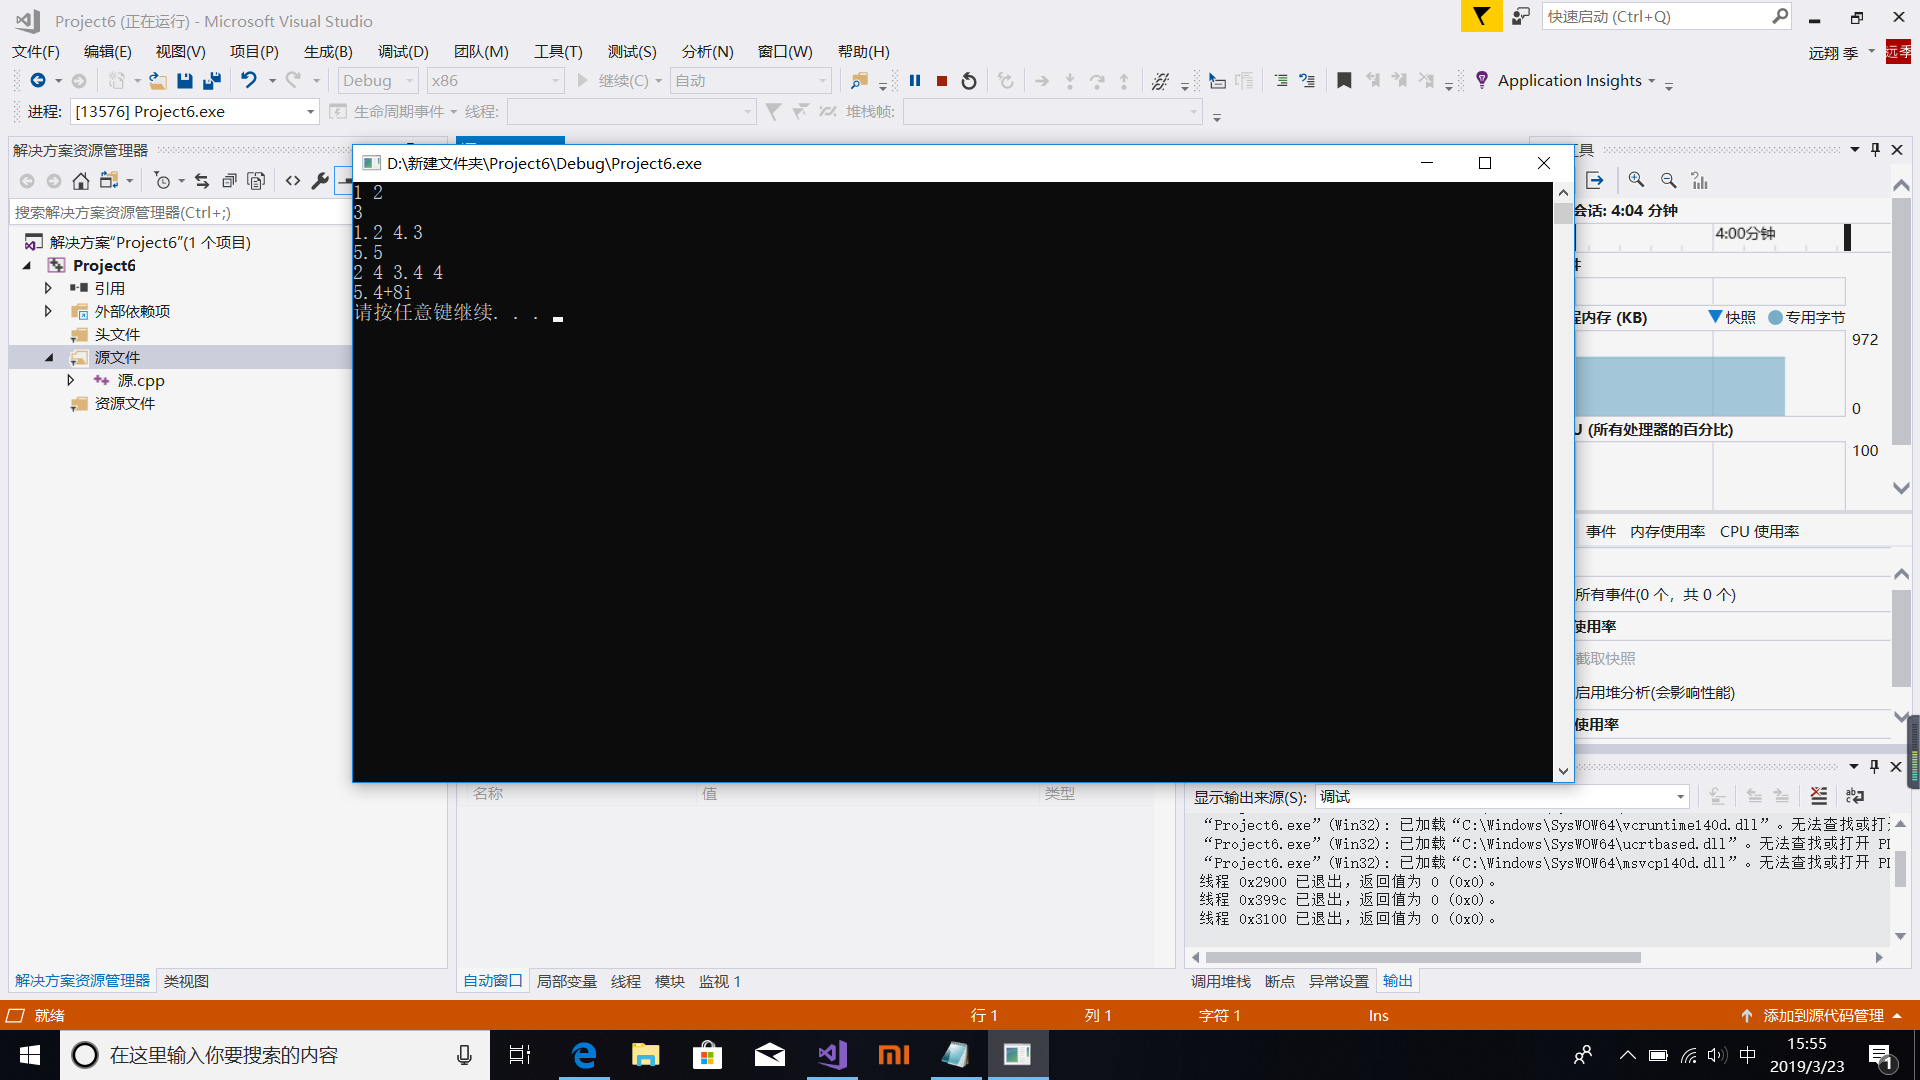Clear all output with the clear icon
The width and height of the screenshot is (1920, 1080).
1818,796
